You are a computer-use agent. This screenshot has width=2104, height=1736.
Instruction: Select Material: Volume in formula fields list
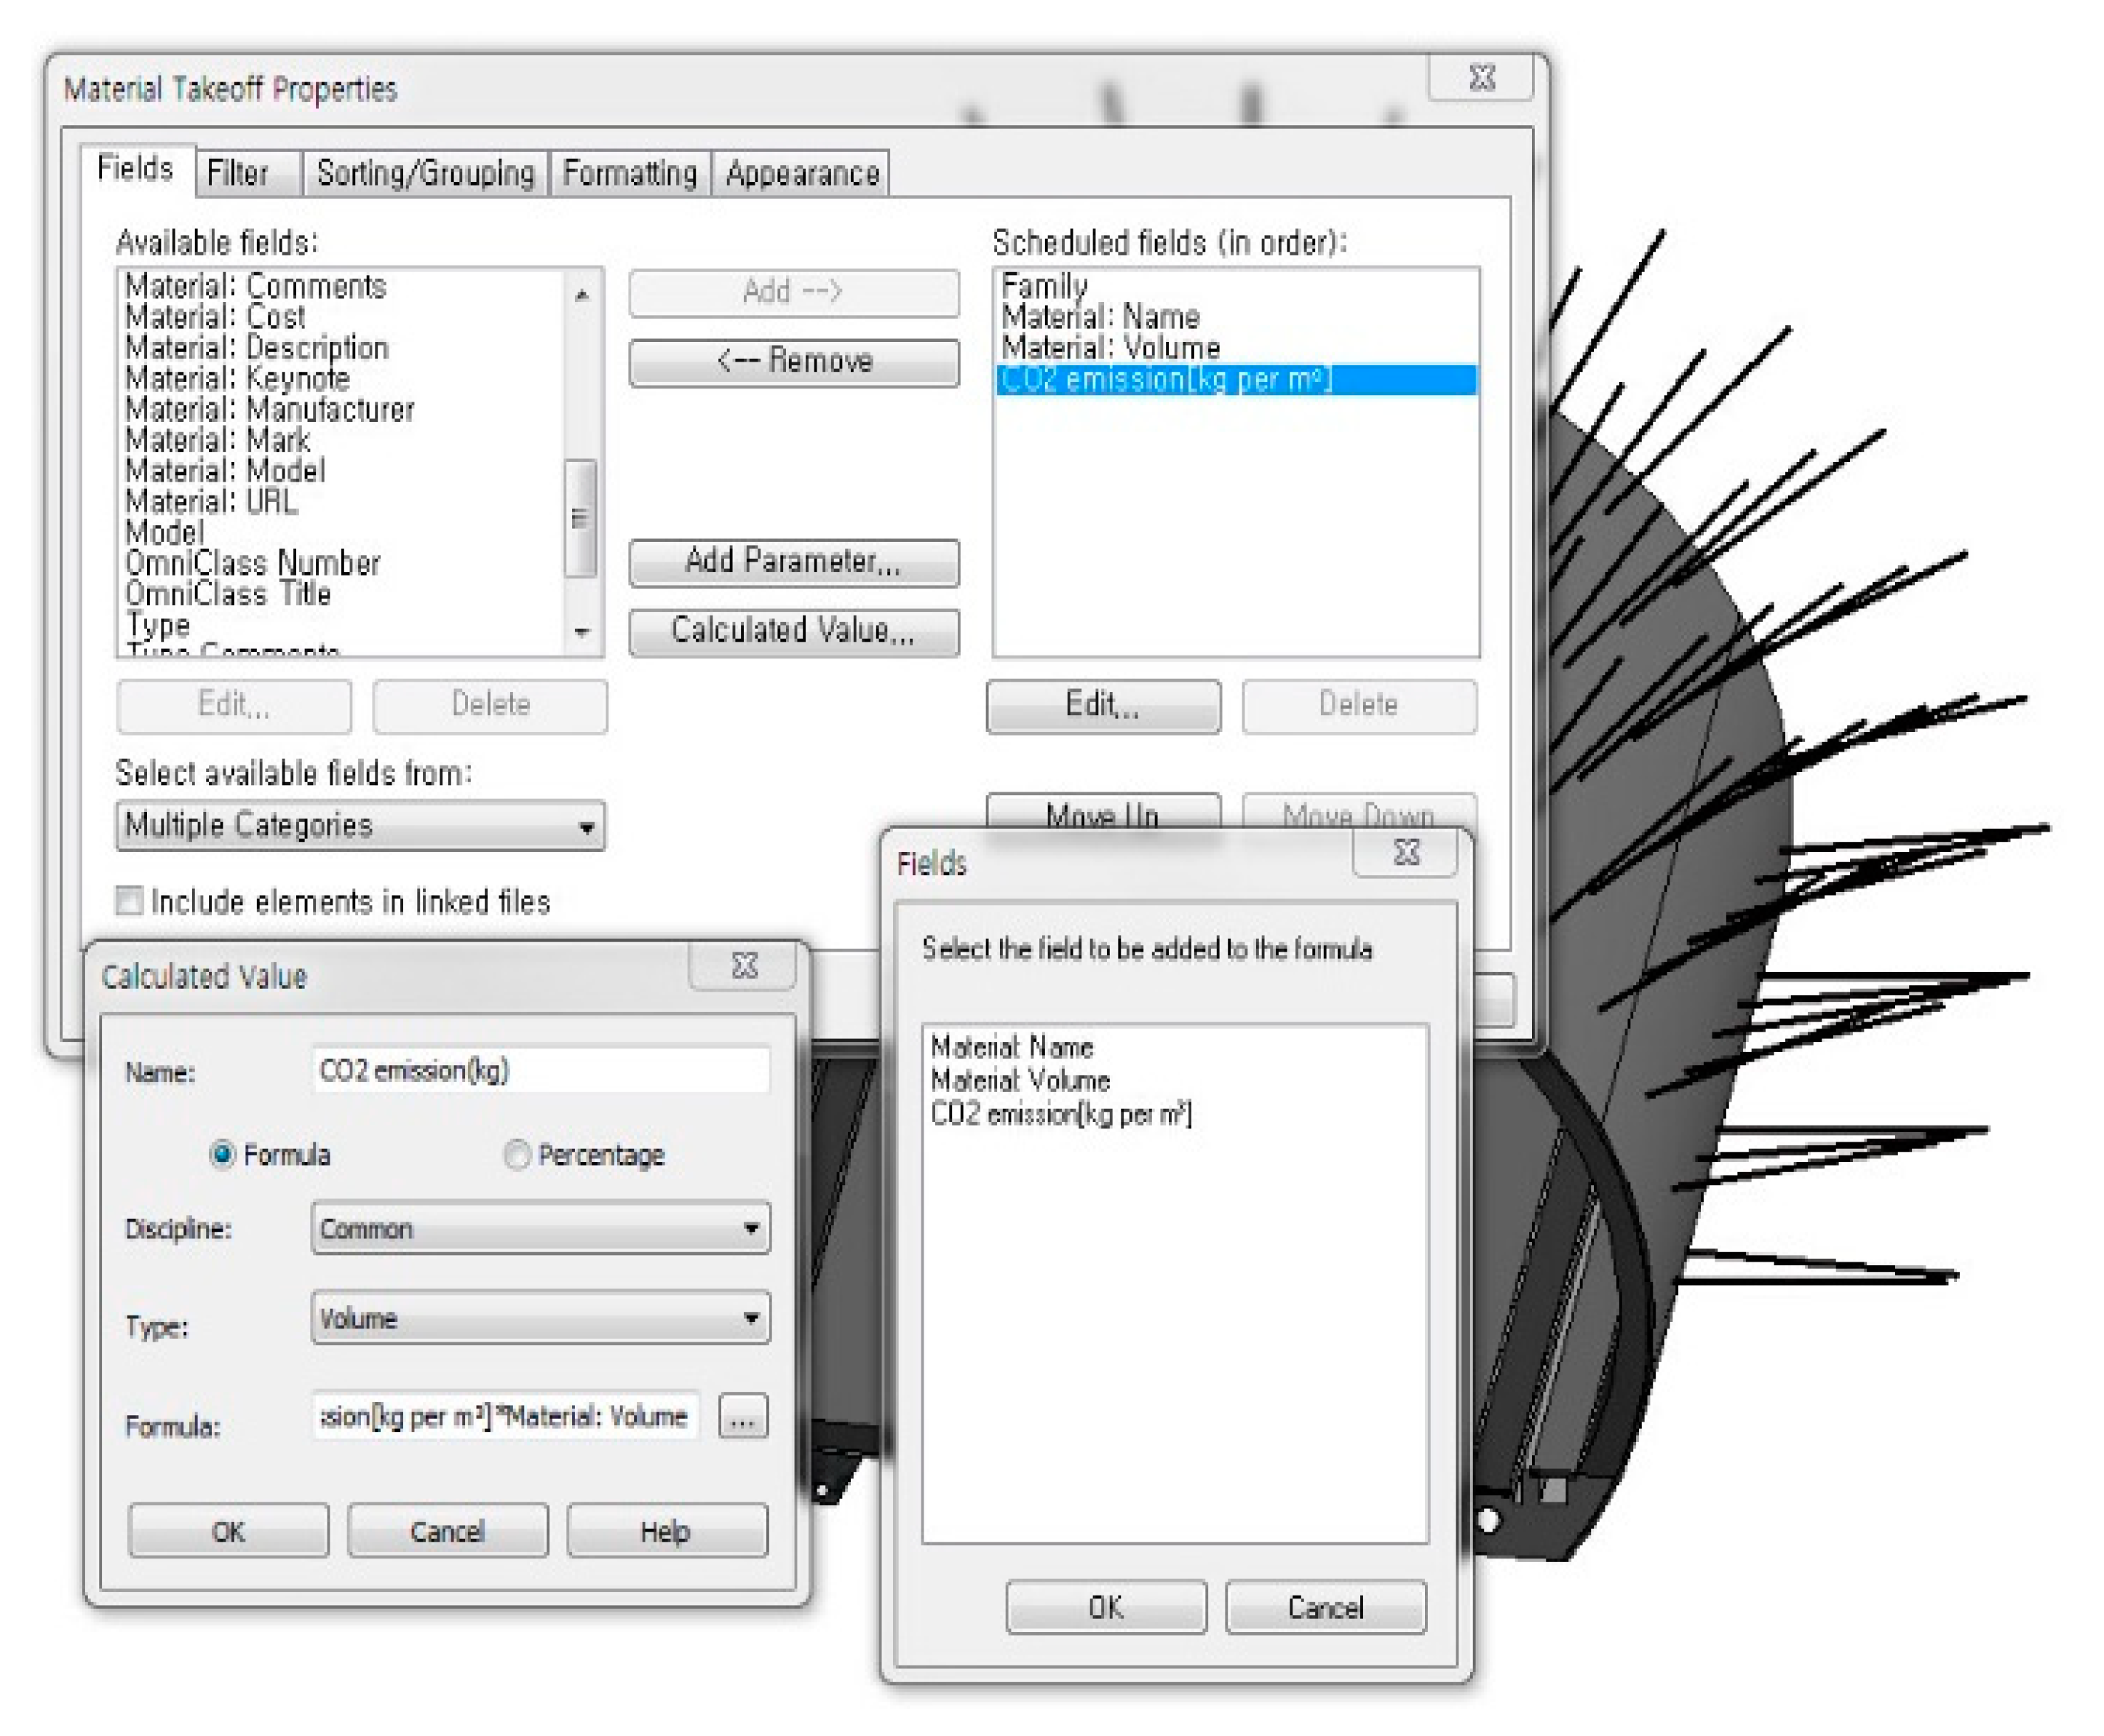[x=1020, y=1081]
